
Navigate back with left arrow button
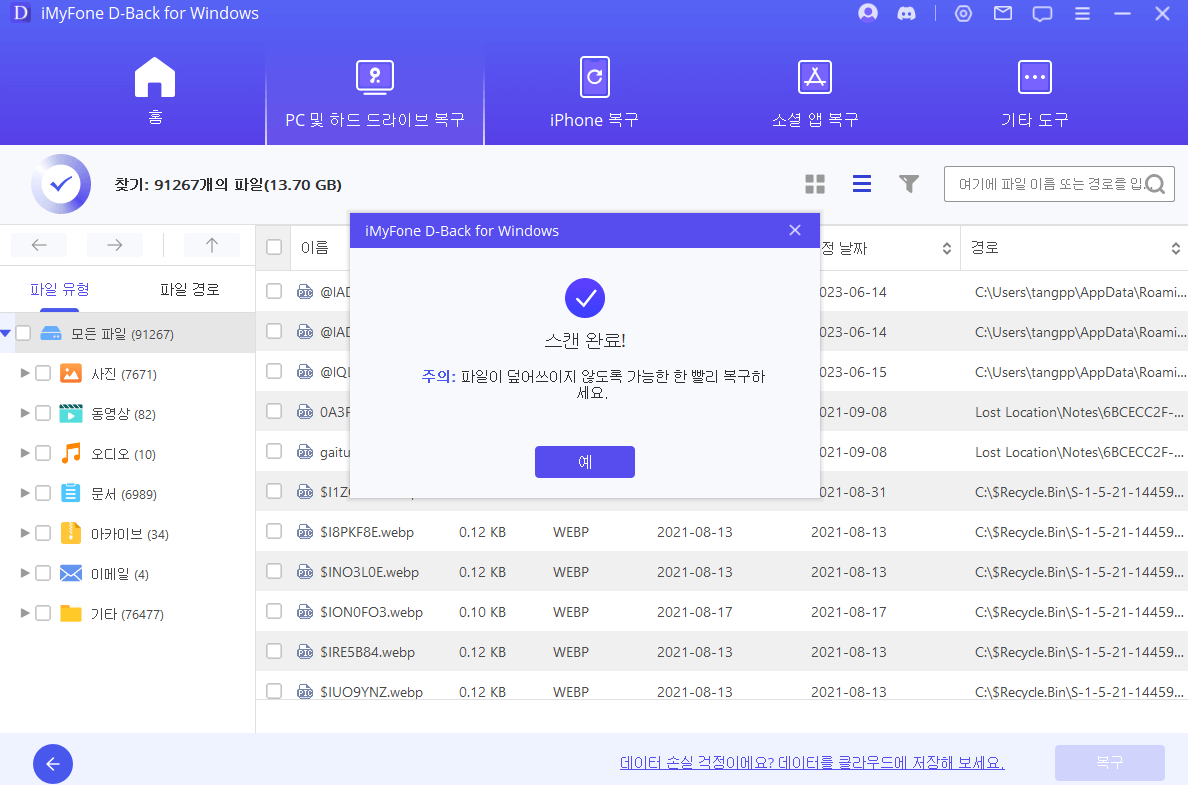tap(39, 245)
